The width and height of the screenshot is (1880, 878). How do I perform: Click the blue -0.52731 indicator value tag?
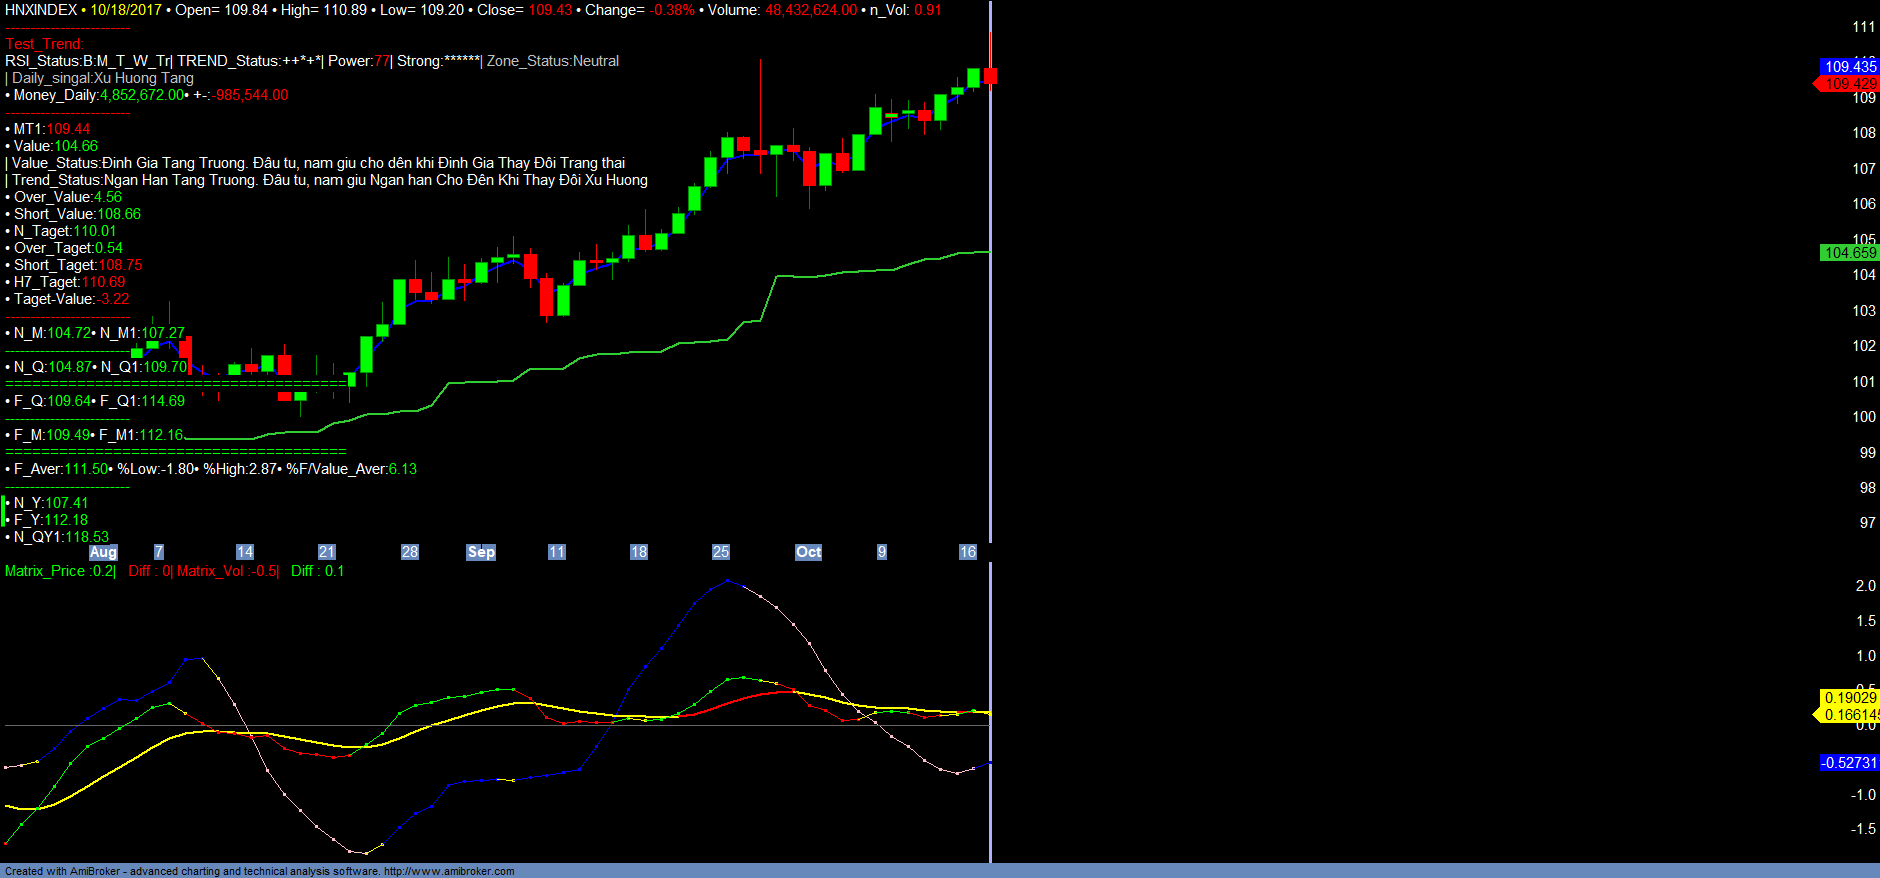[x=1849, y=763]
